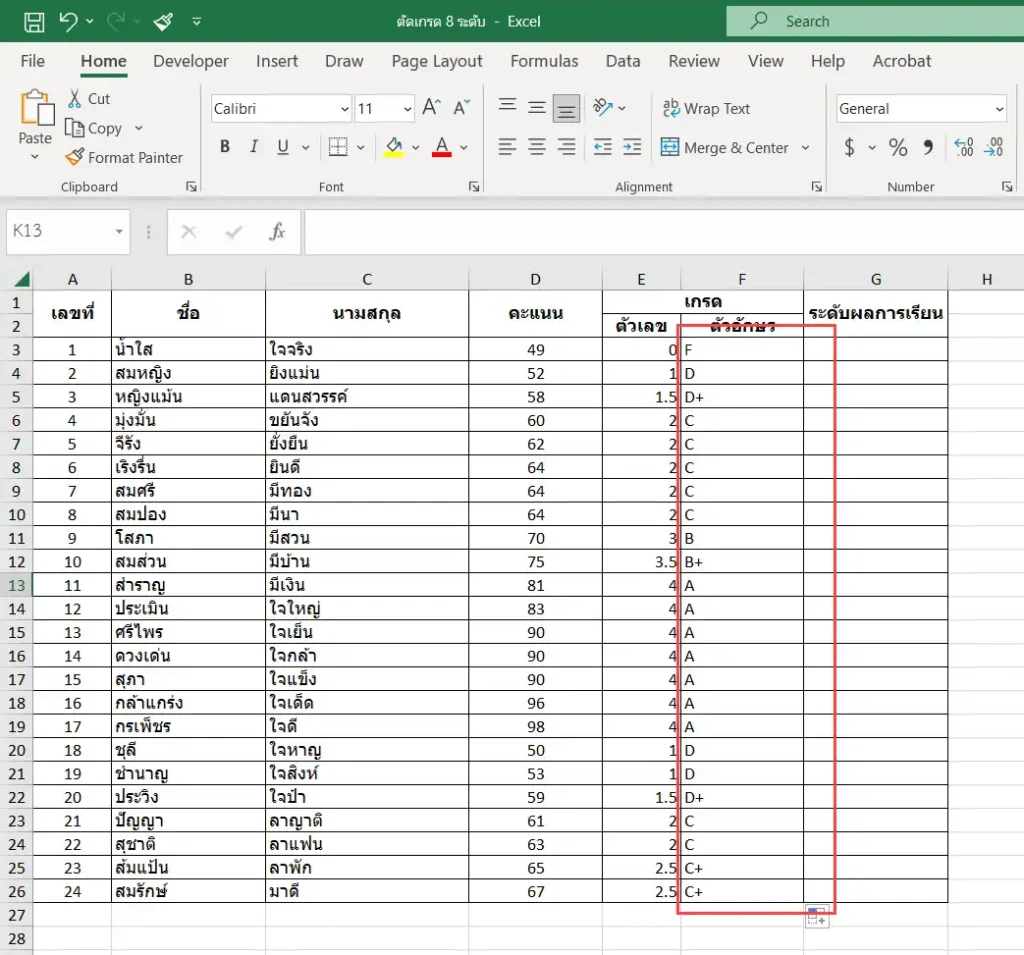
Task: Select Middle Align icon
Action: [x=537, y=107]
